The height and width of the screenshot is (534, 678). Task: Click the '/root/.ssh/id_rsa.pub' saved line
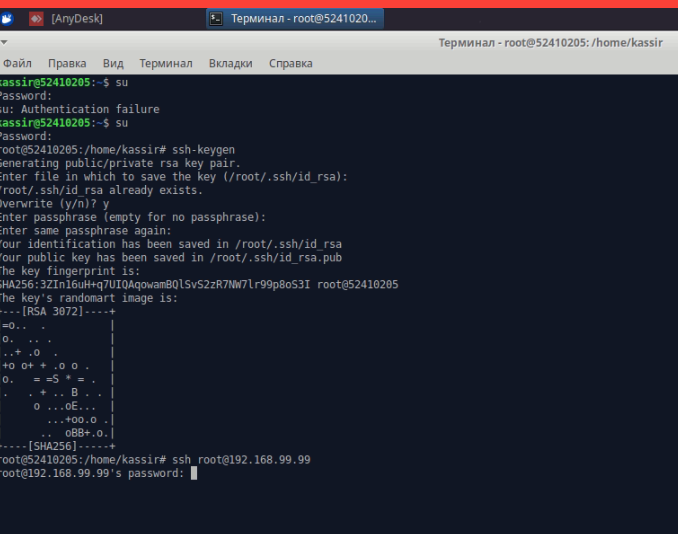pyautogui.click(x=171, y=258)
